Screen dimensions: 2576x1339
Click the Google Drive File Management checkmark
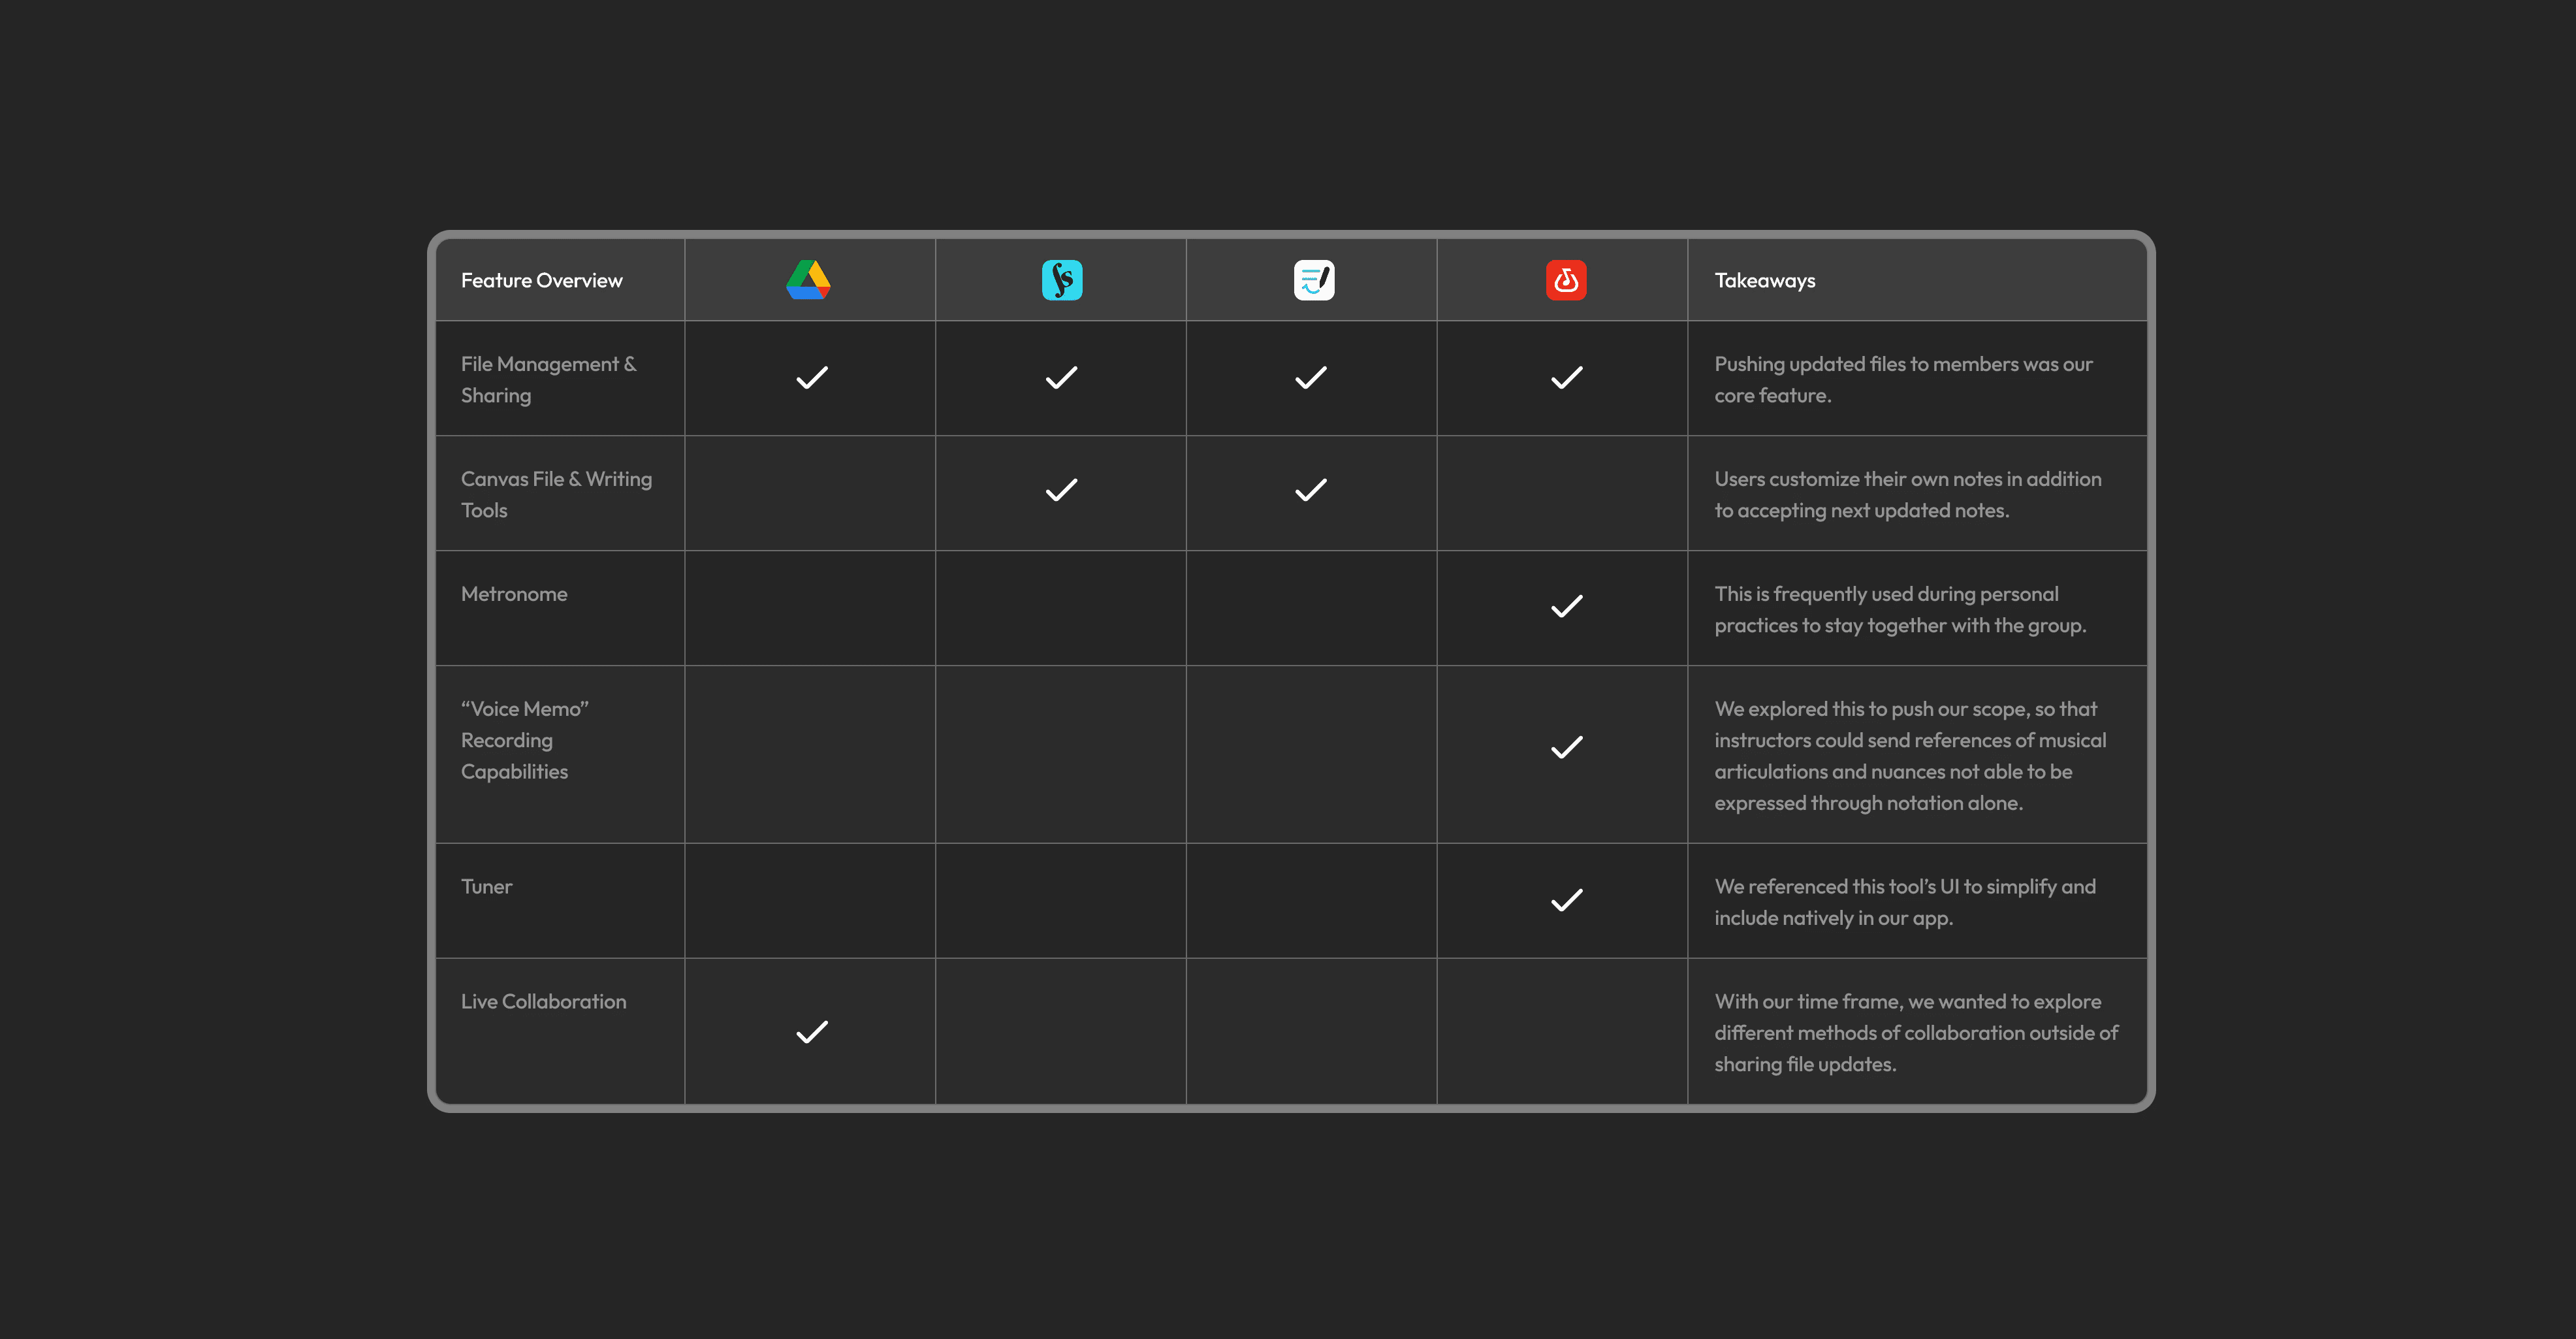coord(811,378)
